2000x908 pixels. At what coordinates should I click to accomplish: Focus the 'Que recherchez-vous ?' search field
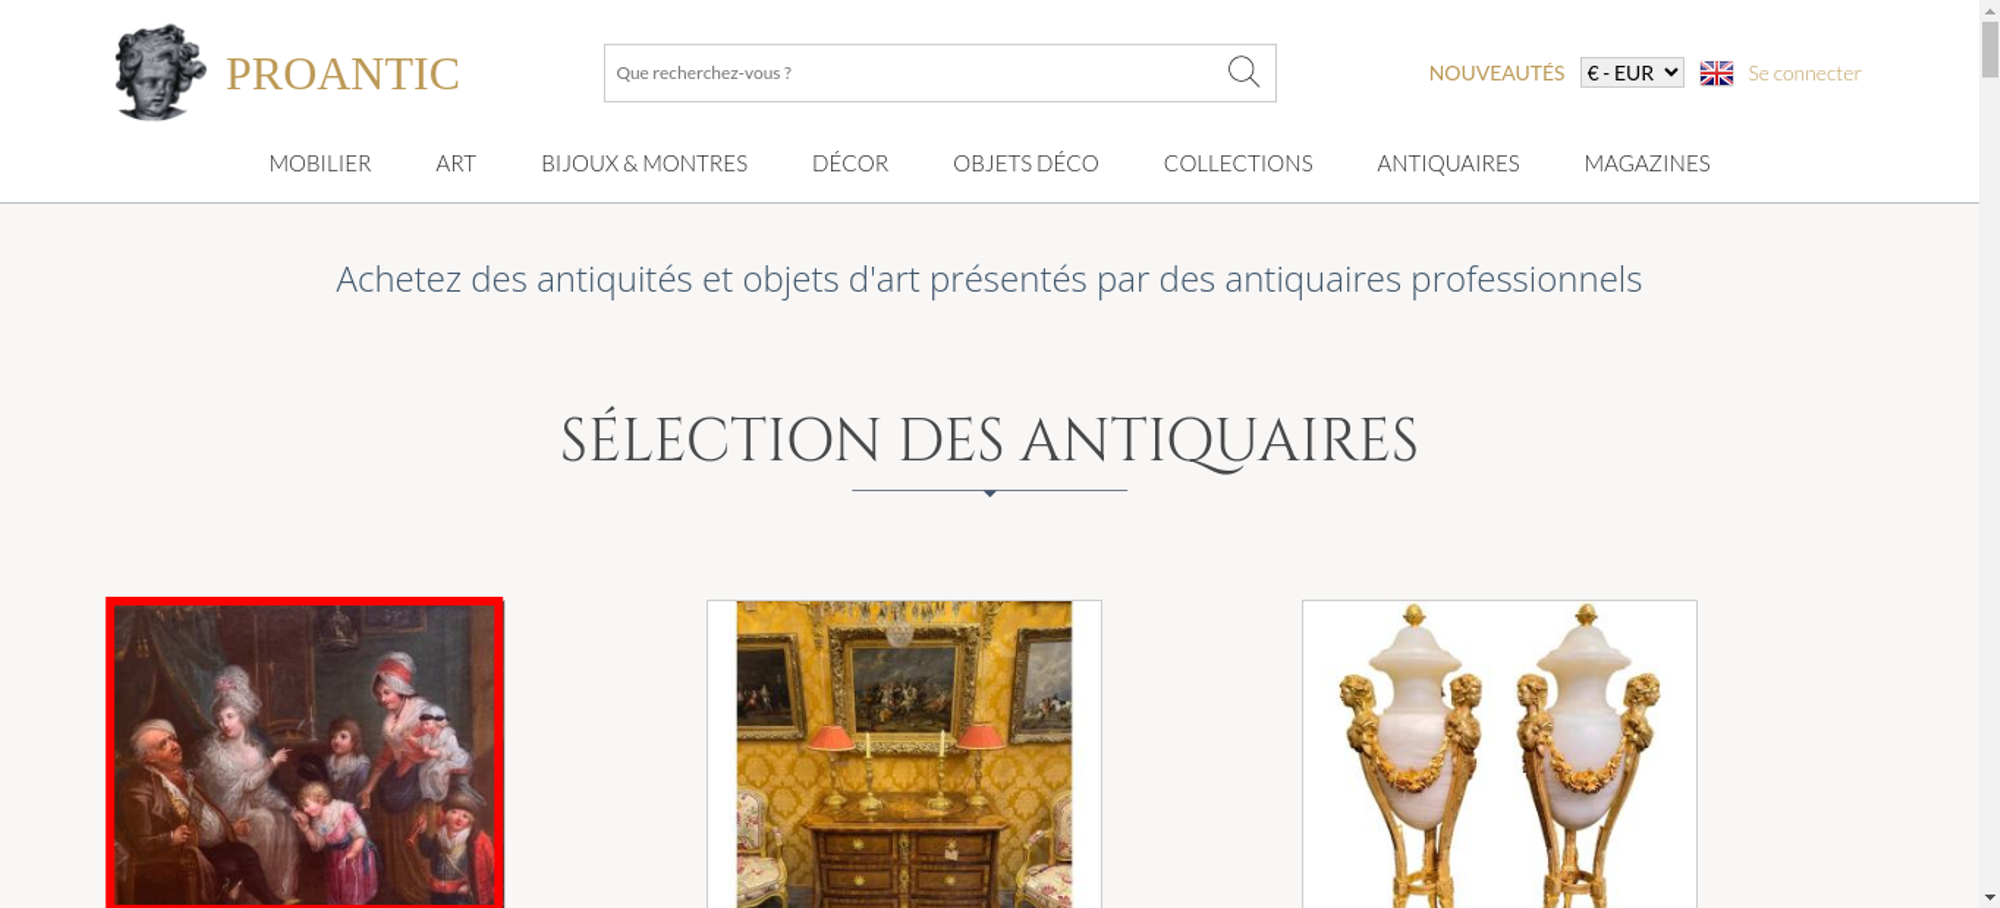[x=914, y=73]
